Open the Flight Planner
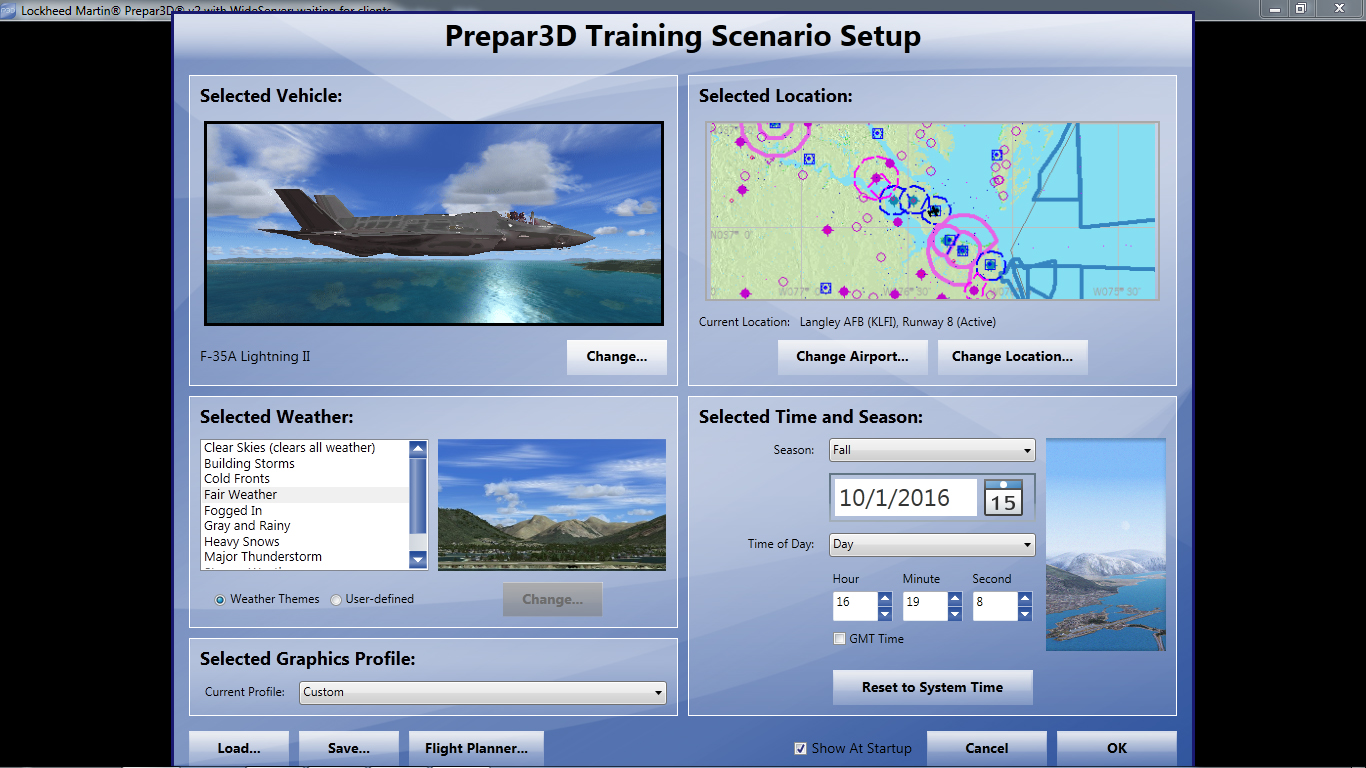The image size is (1366, 768). pyautogui.click(x=476, y=748)
